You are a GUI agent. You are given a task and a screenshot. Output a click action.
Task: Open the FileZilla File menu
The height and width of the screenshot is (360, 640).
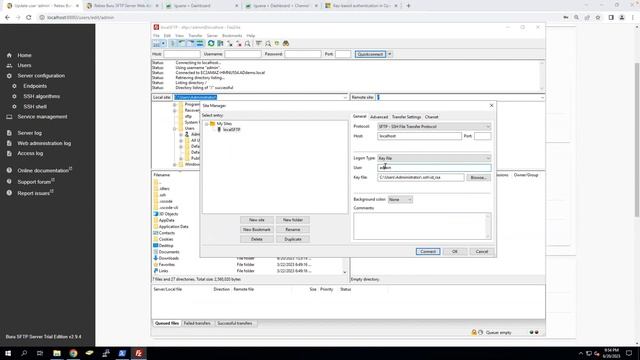(x=156, y=36)
